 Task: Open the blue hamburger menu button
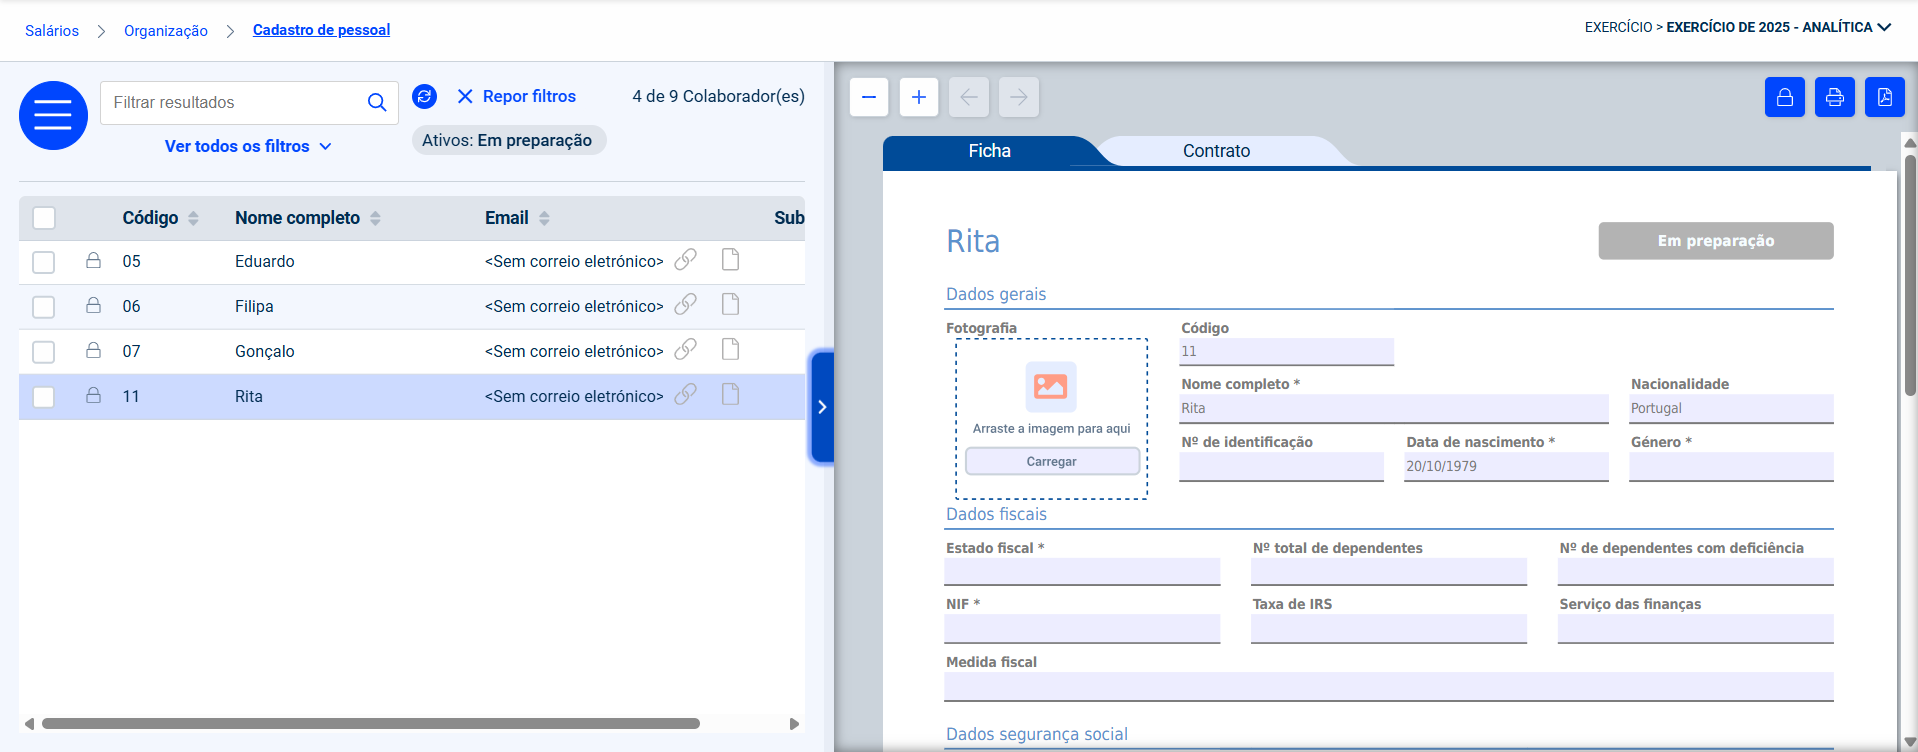[x=53, y=115]
